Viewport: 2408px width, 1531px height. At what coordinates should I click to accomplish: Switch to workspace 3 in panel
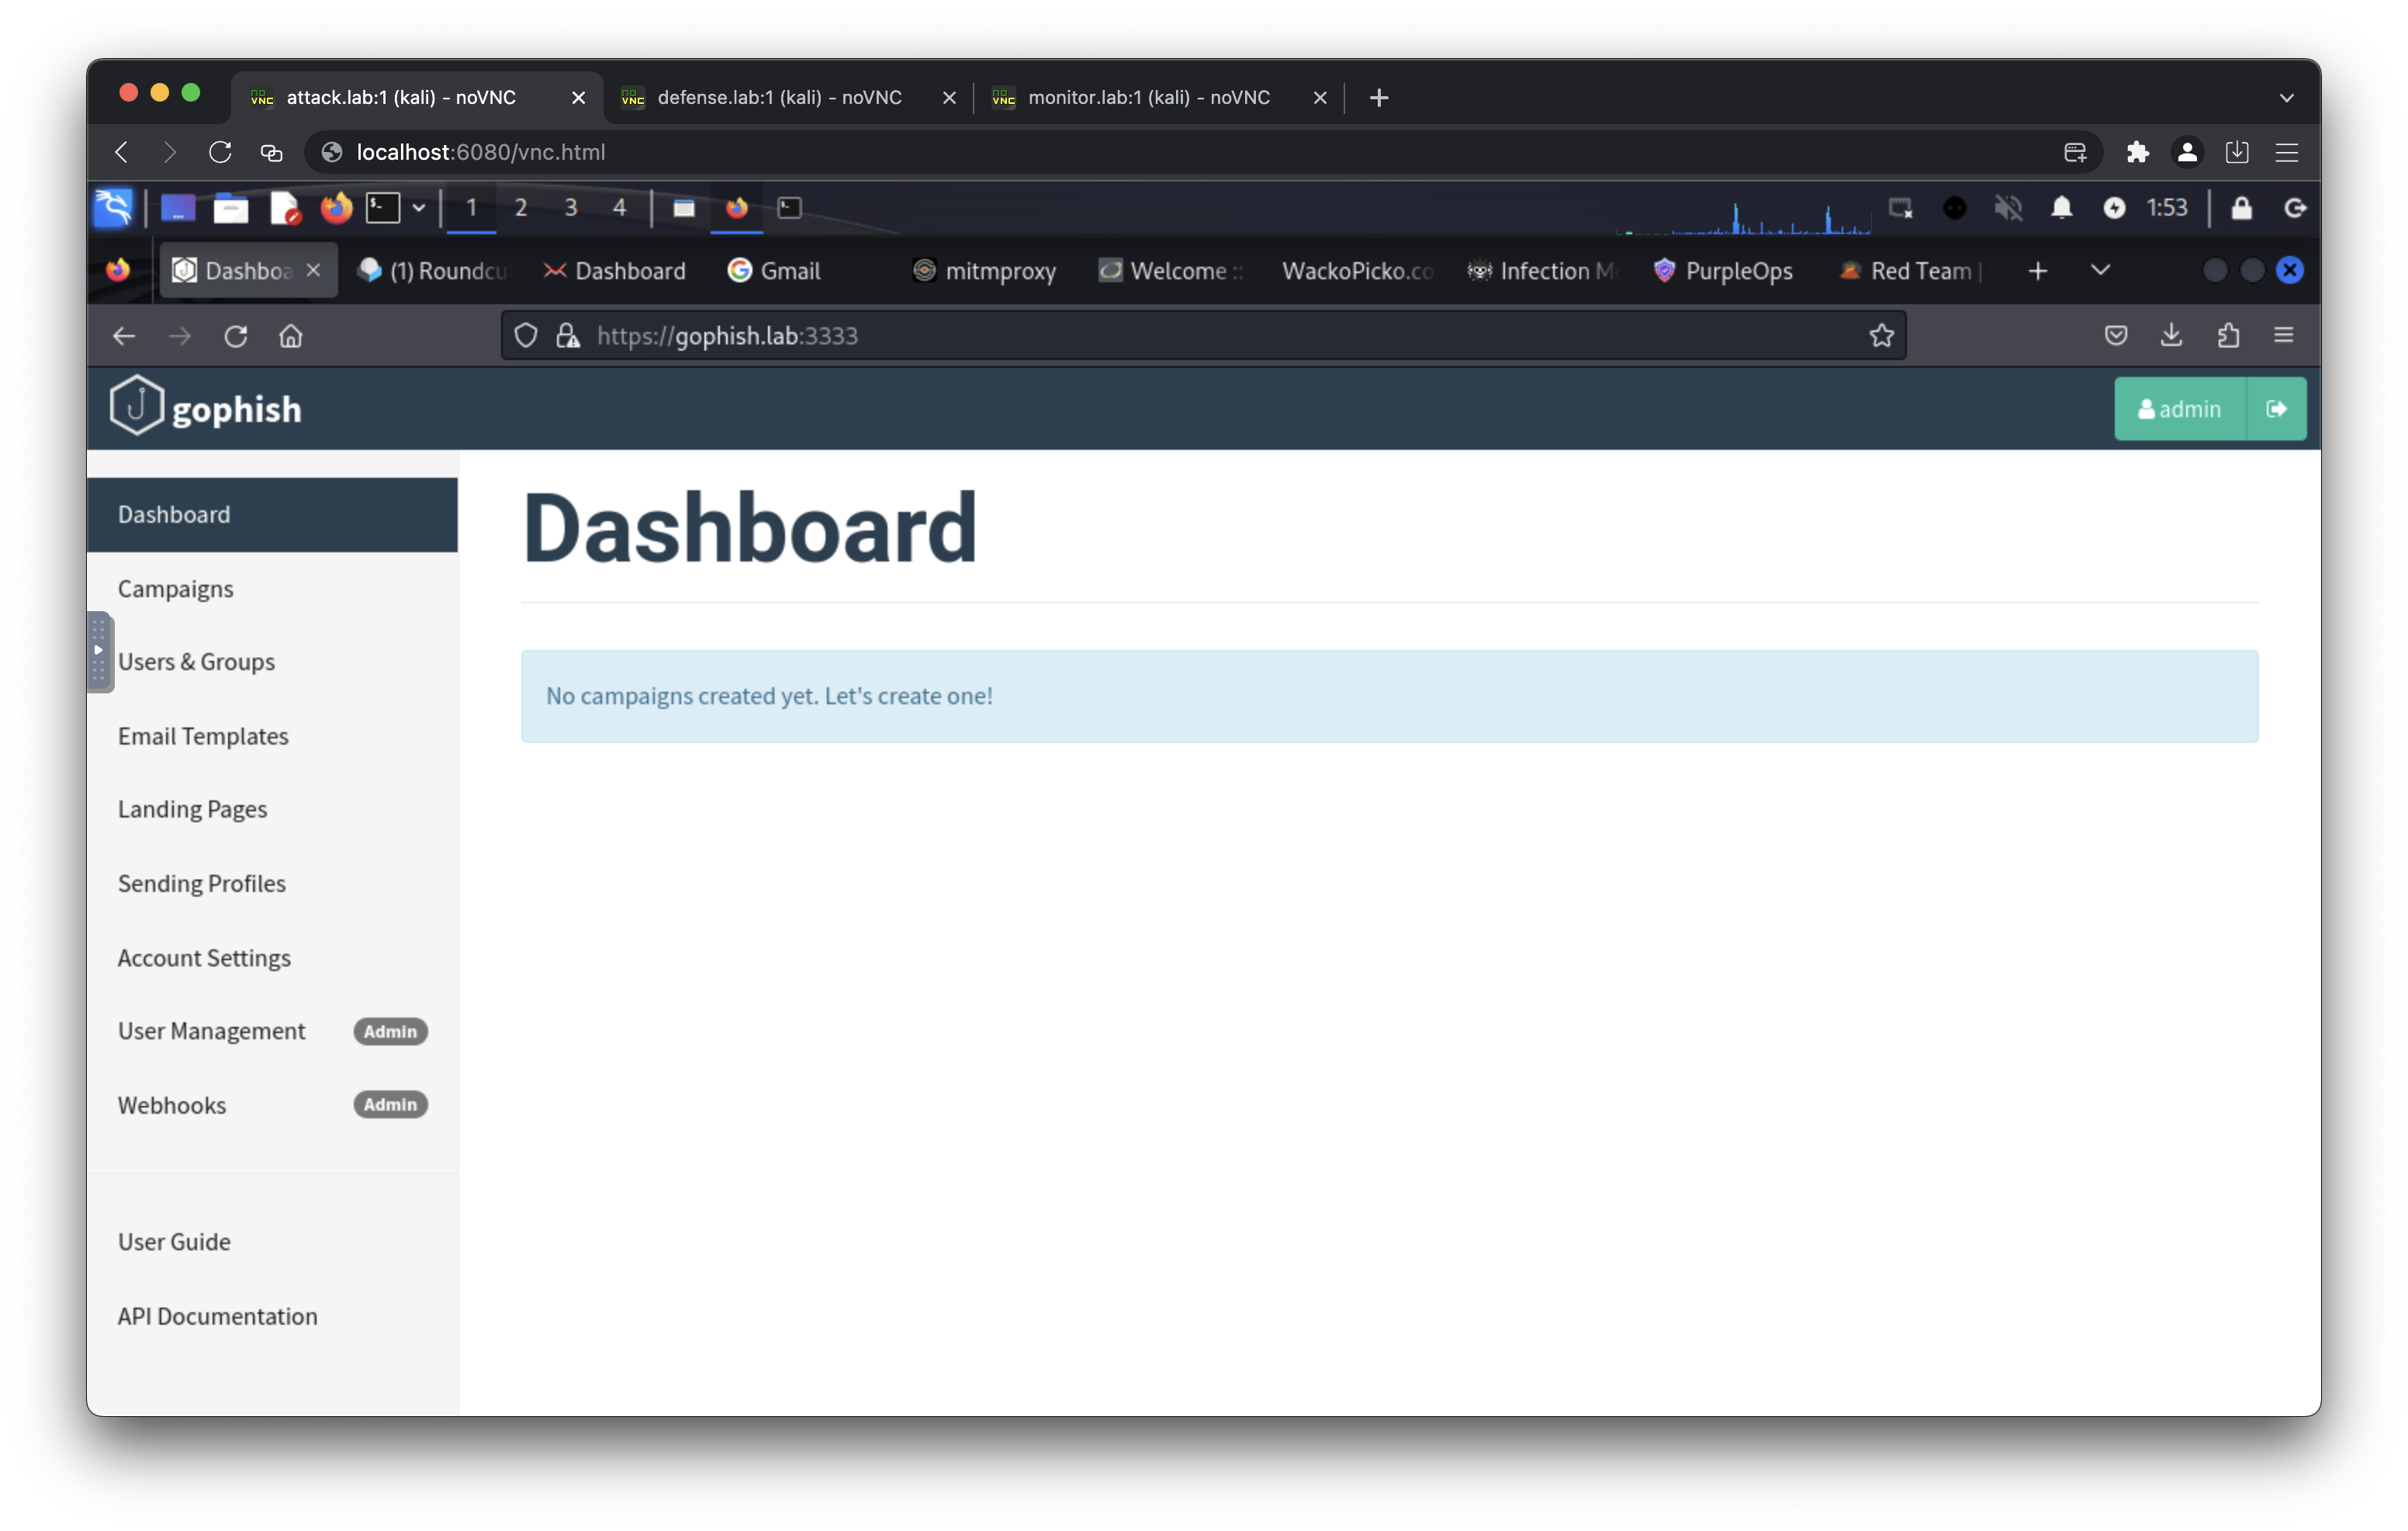[x=570, y=208]
